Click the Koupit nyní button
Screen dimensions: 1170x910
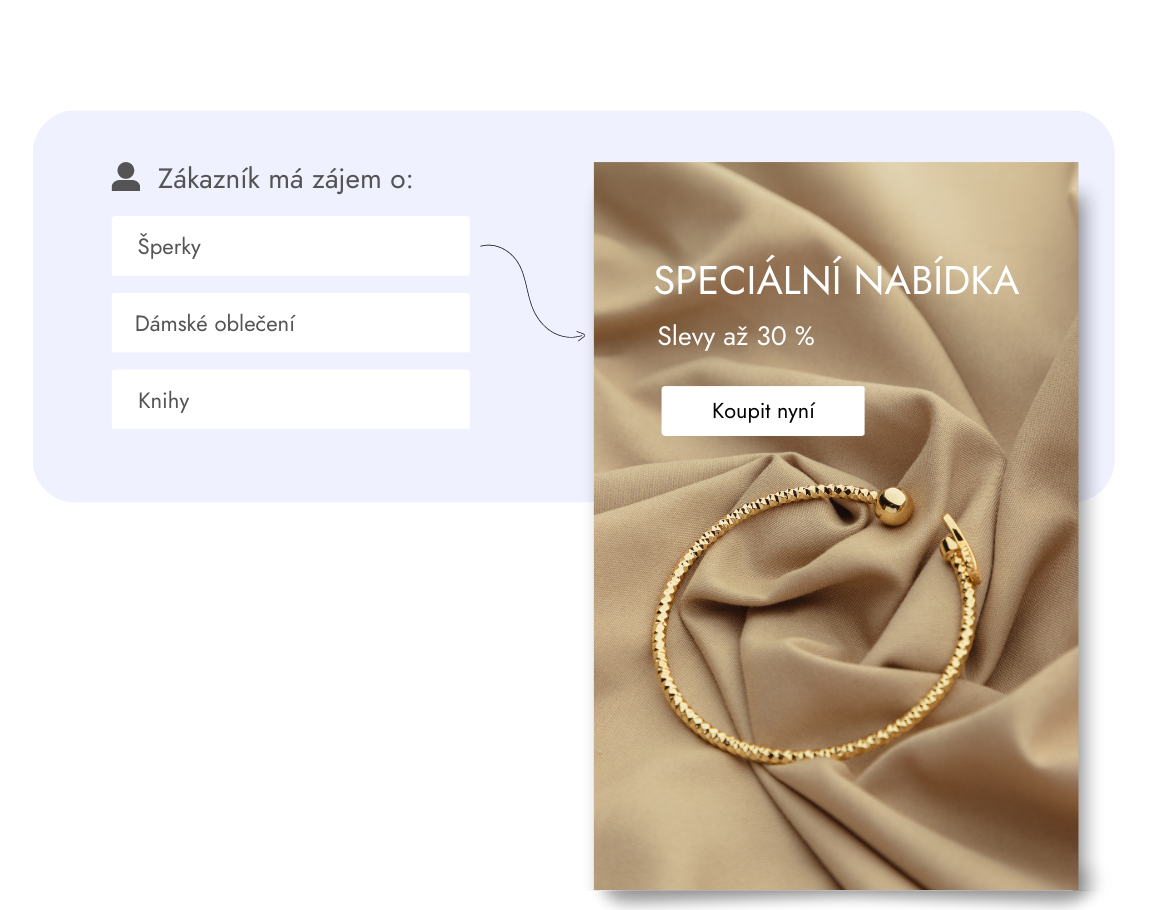tap(763, 411)
